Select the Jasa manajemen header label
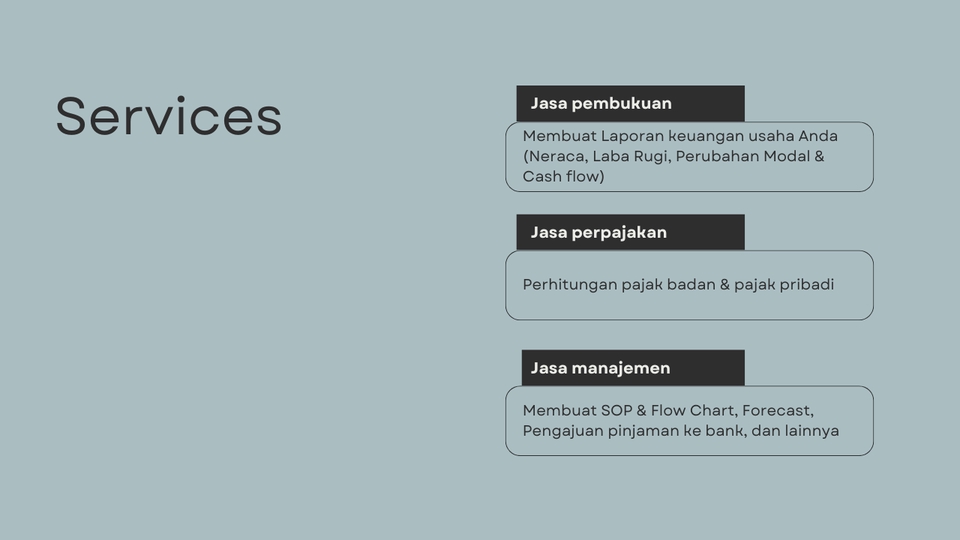 coord(600,368)
